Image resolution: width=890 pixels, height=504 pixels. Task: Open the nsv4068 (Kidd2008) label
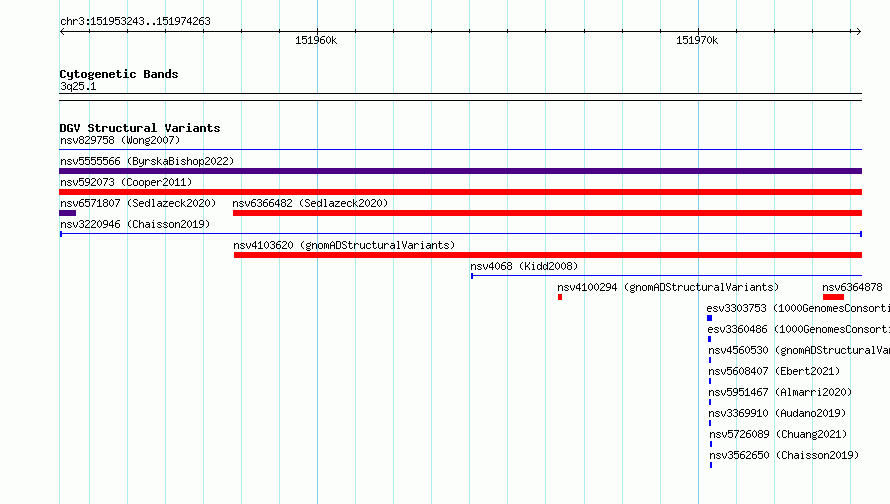point(524,266)
